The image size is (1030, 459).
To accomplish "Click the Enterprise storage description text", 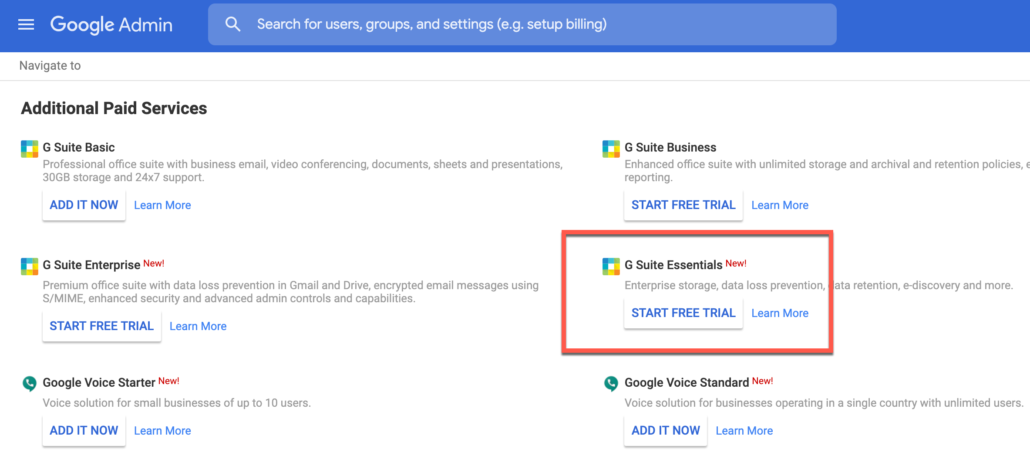I will point(818,286).
